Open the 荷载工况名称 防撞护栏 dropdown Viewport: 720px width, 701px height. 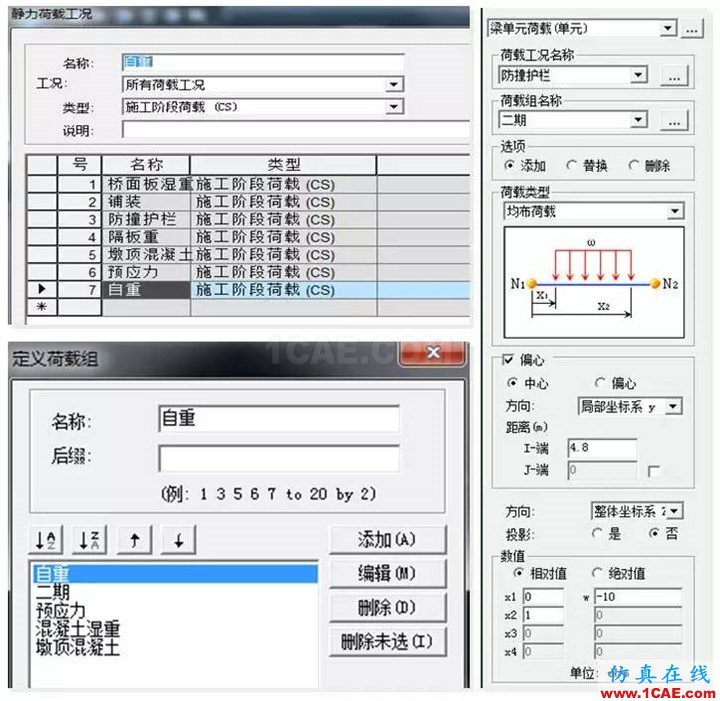[x=638, y=75]
